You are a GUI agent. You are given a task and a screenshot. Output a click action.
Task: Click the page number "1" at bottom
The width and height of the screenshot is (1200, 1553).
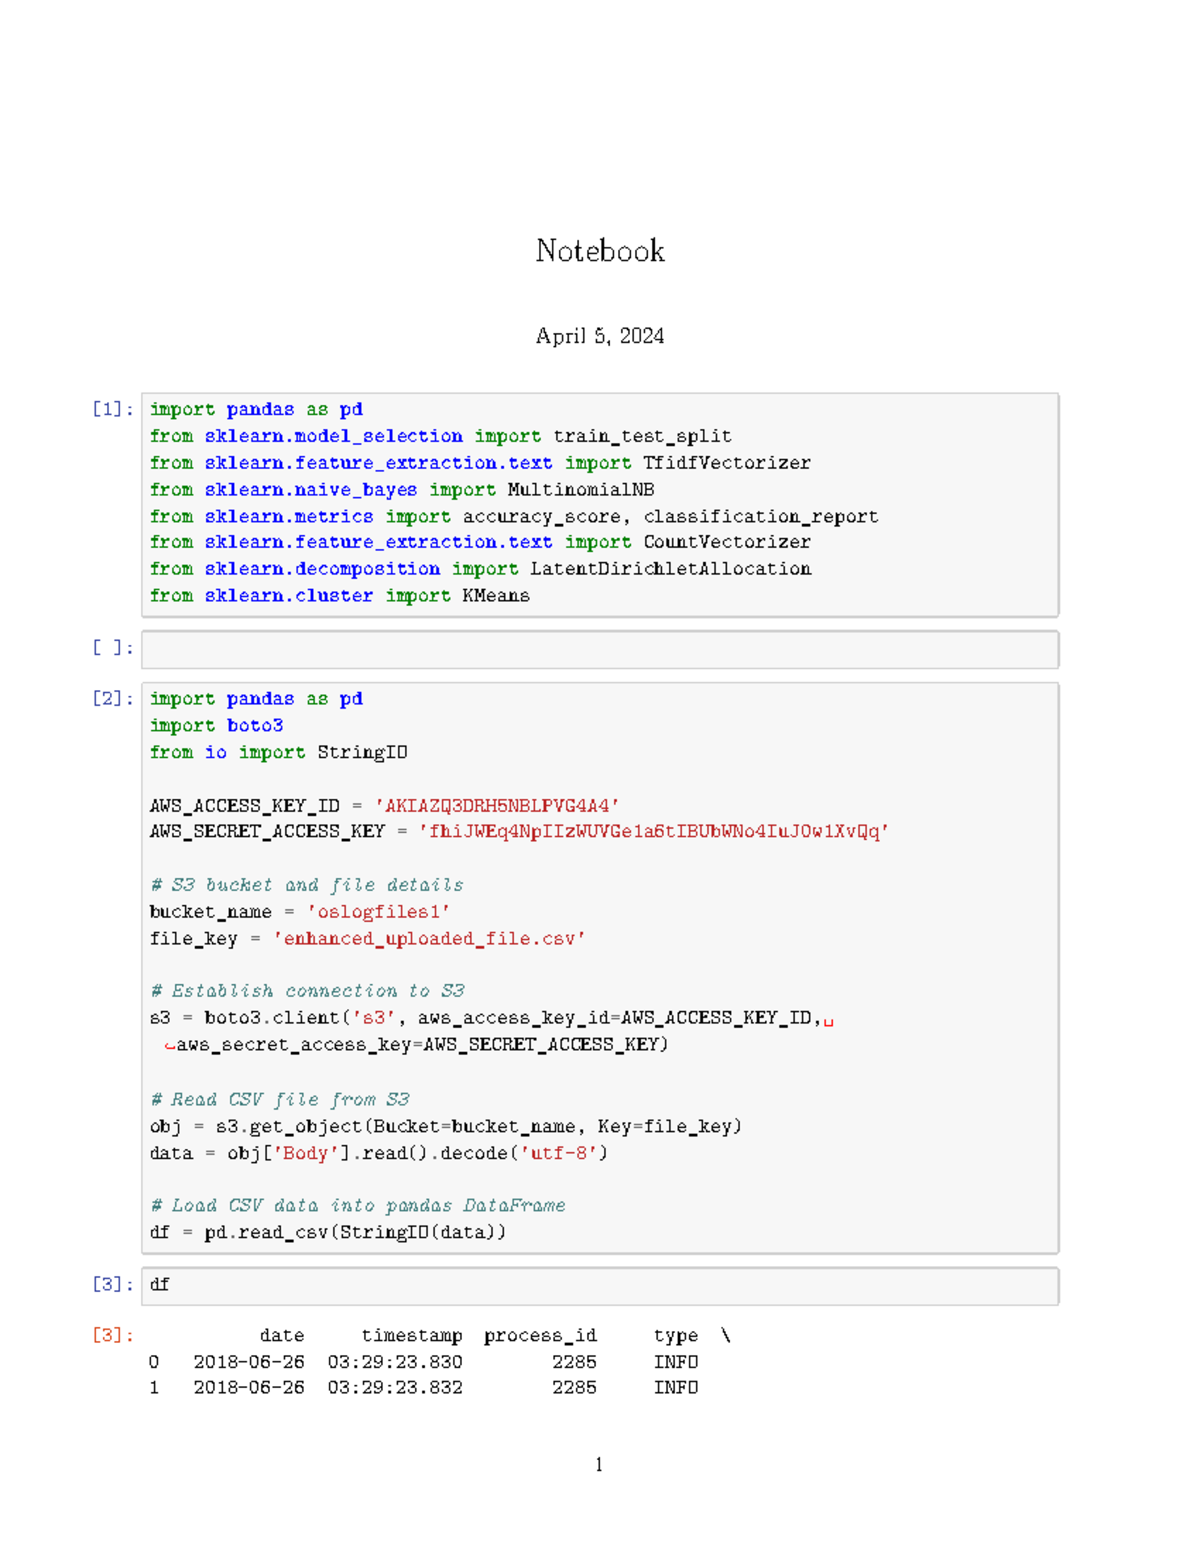click(x=598, y=1465)
